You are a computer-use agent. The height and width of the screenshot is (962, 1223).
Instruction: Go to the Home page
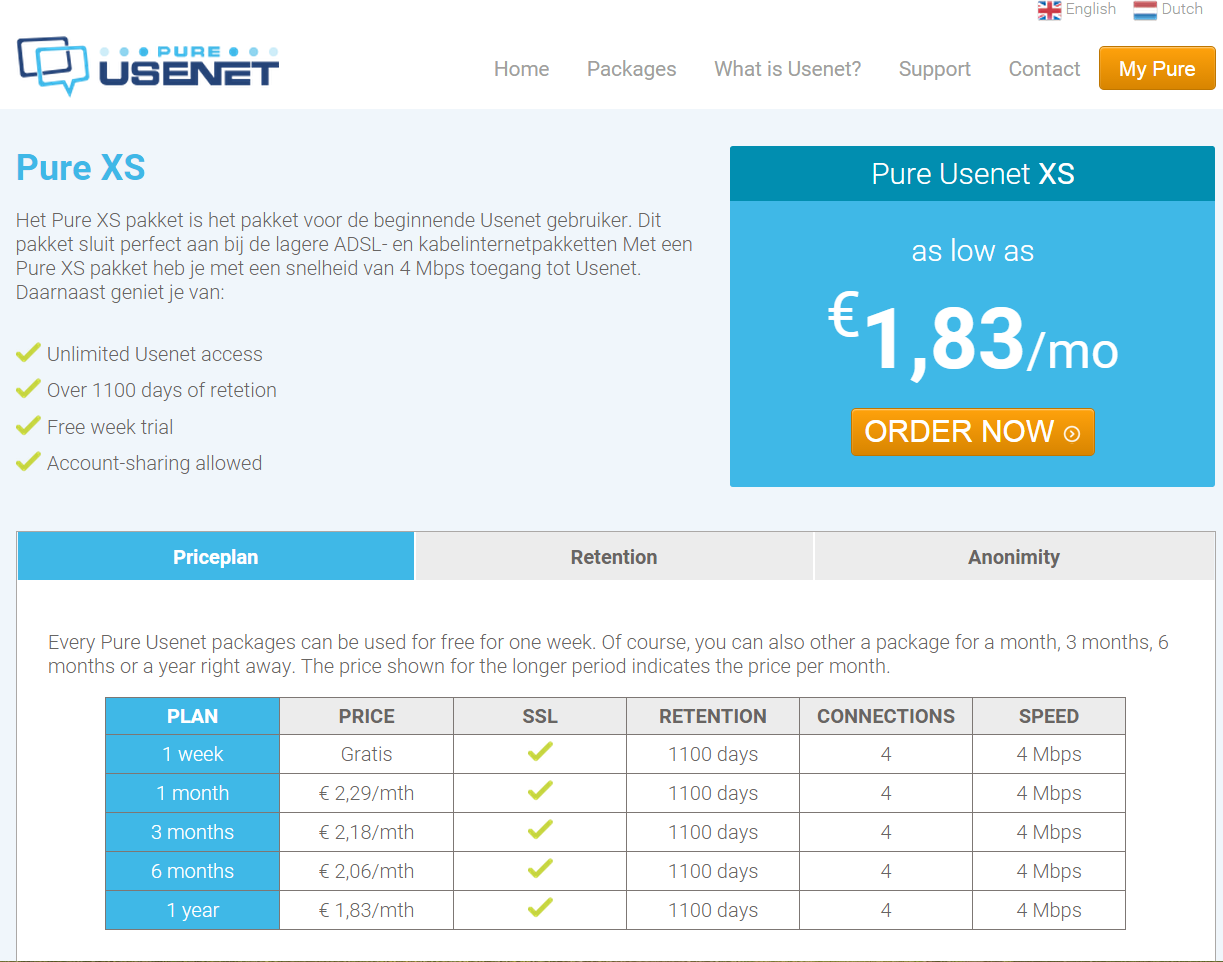coord(521,69)
